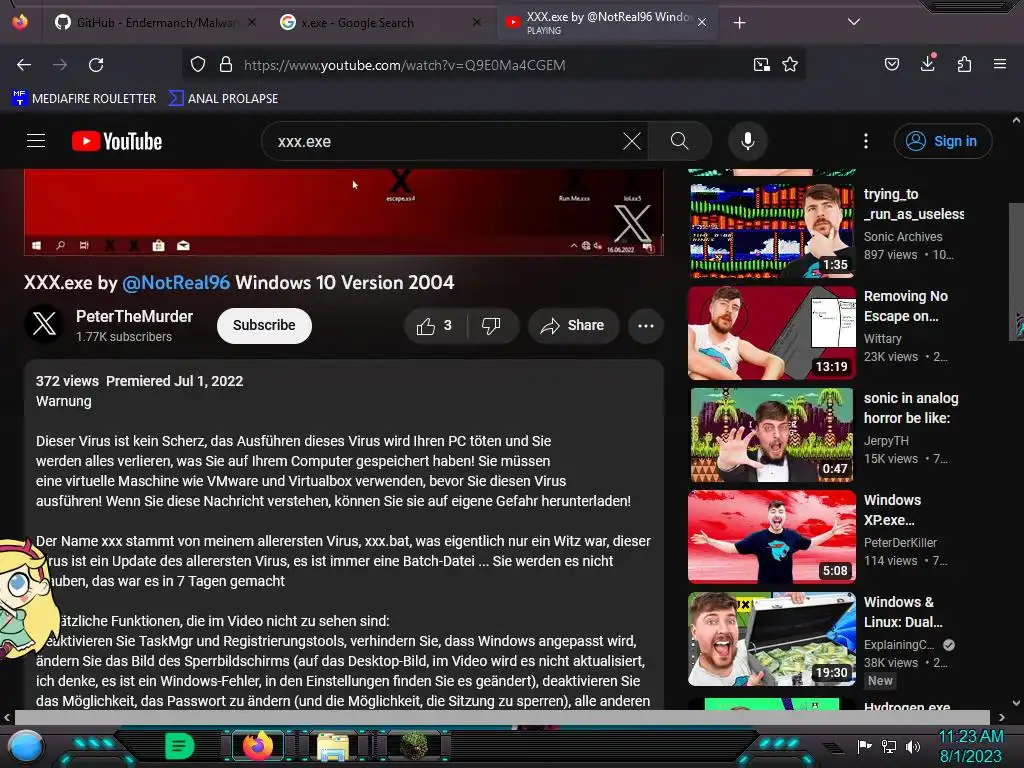
Task: Click PeterDerKiller channel name
Action: (900, 542)
